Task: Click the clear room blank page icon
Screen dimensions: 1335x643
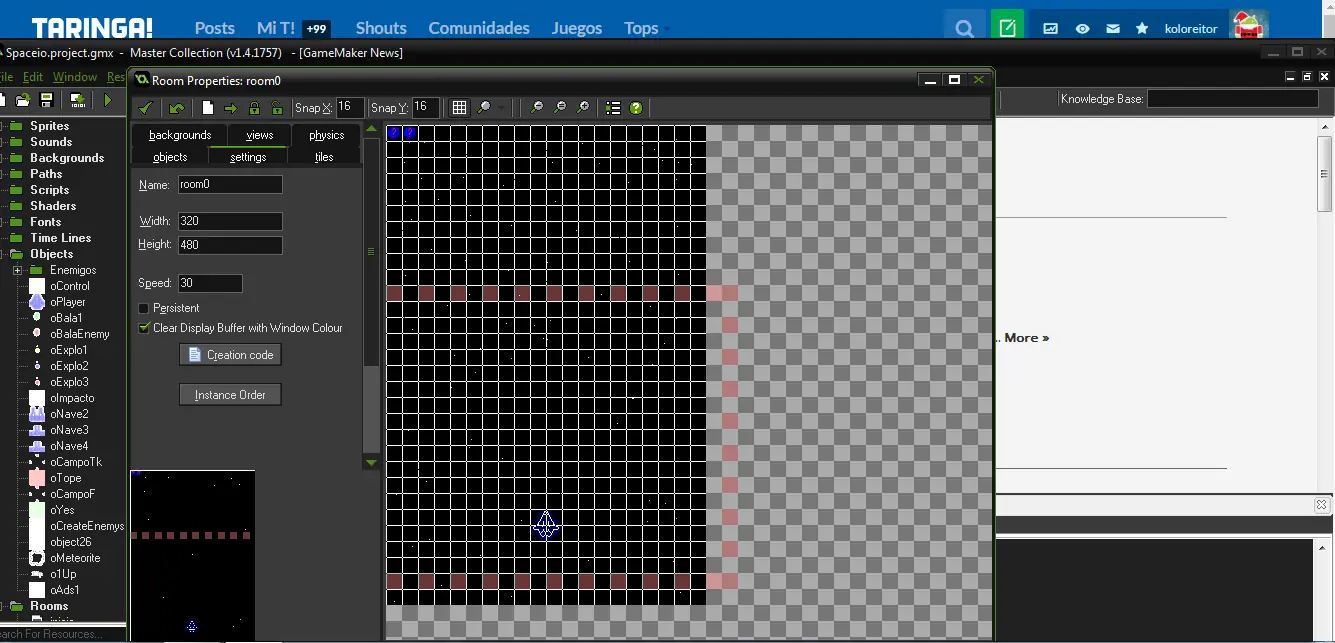Action: pos(208,108)
